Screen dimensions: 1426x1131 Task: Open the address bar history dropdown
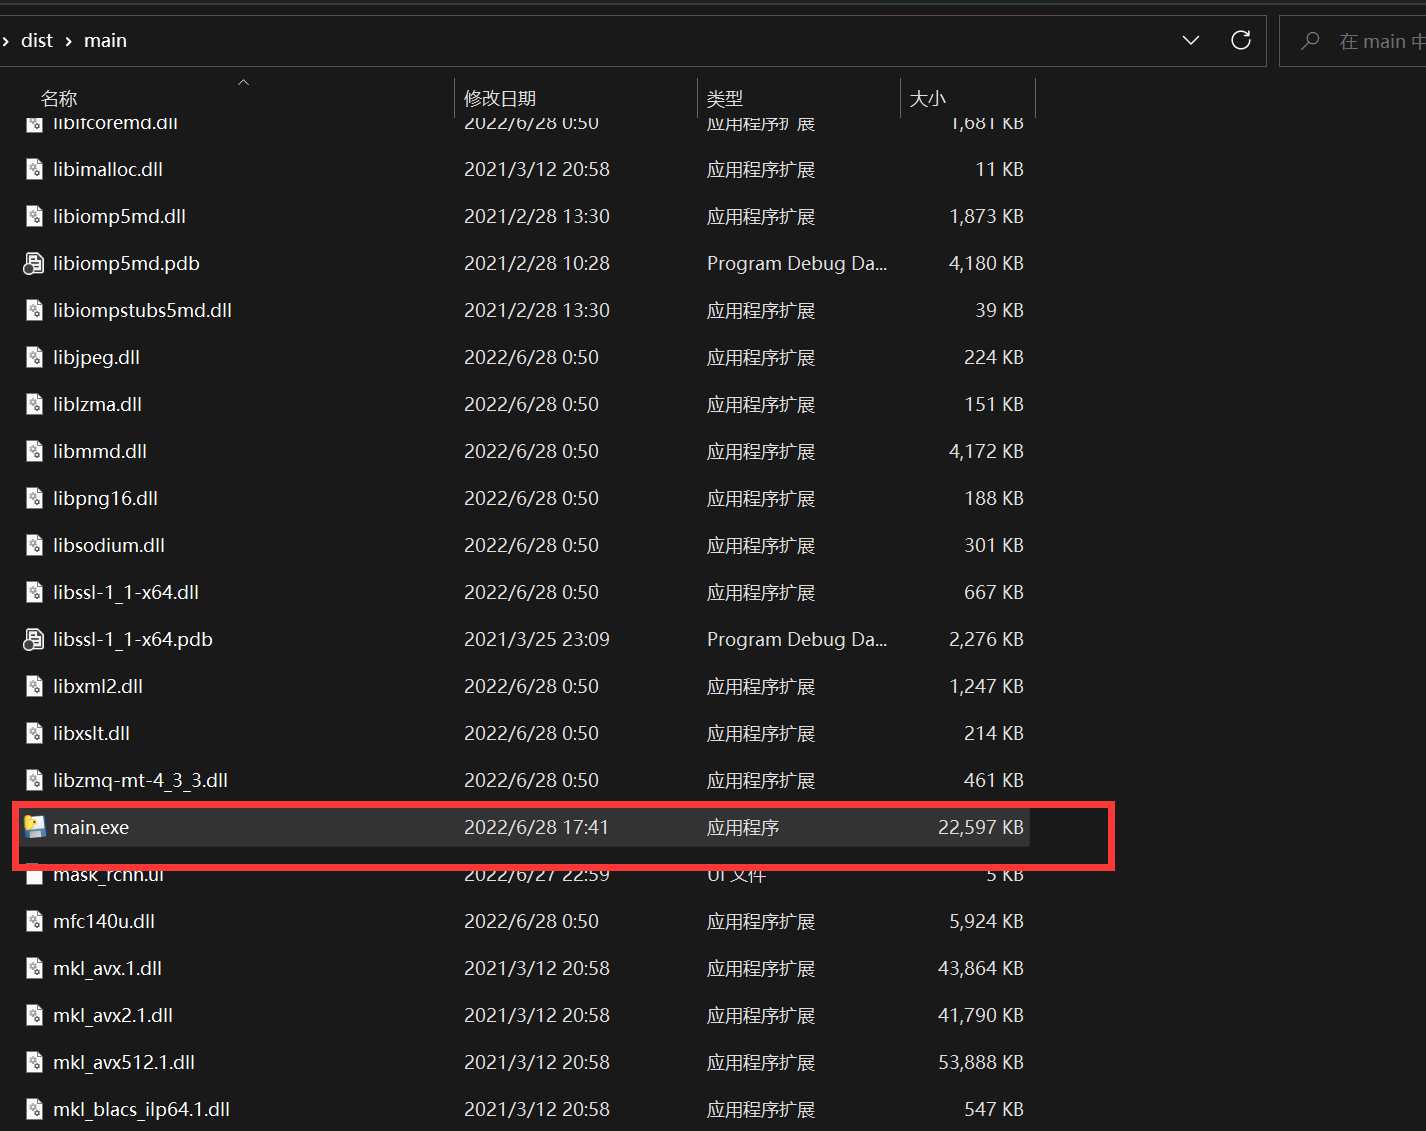coord(1190,40)
